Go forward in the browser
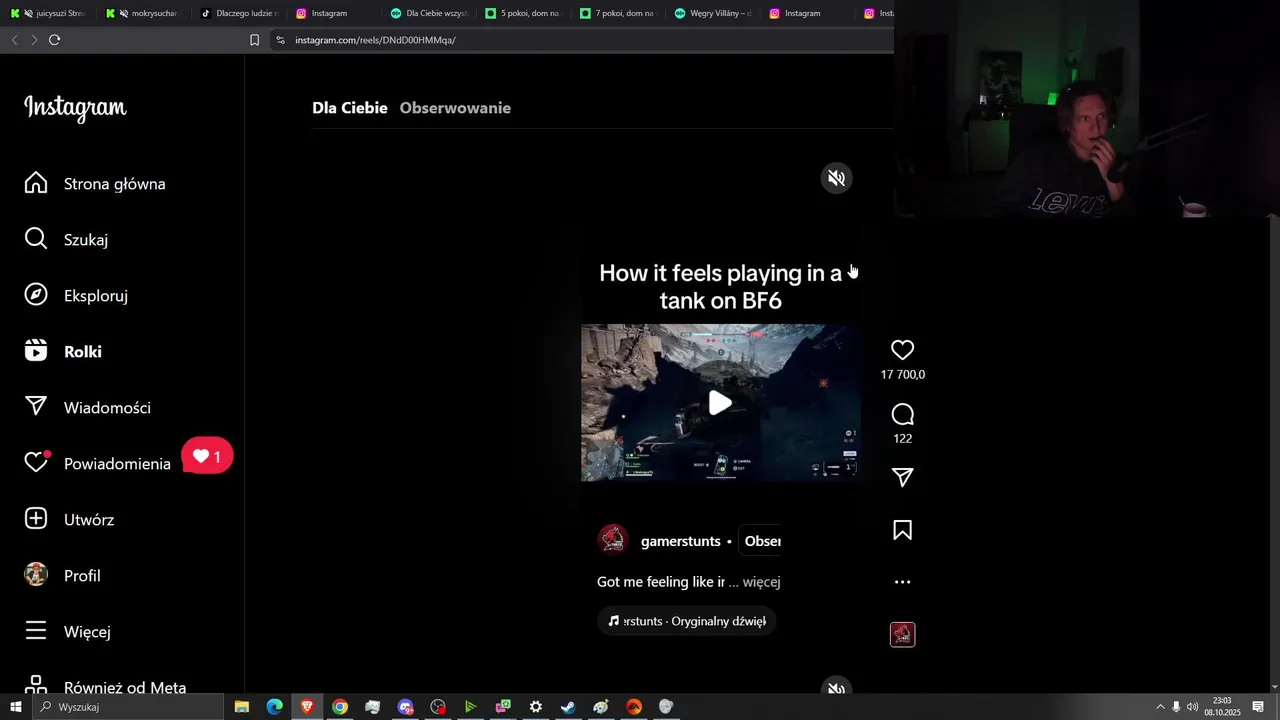This screenshot has height=720, width=1280. [x=34, y=40]
